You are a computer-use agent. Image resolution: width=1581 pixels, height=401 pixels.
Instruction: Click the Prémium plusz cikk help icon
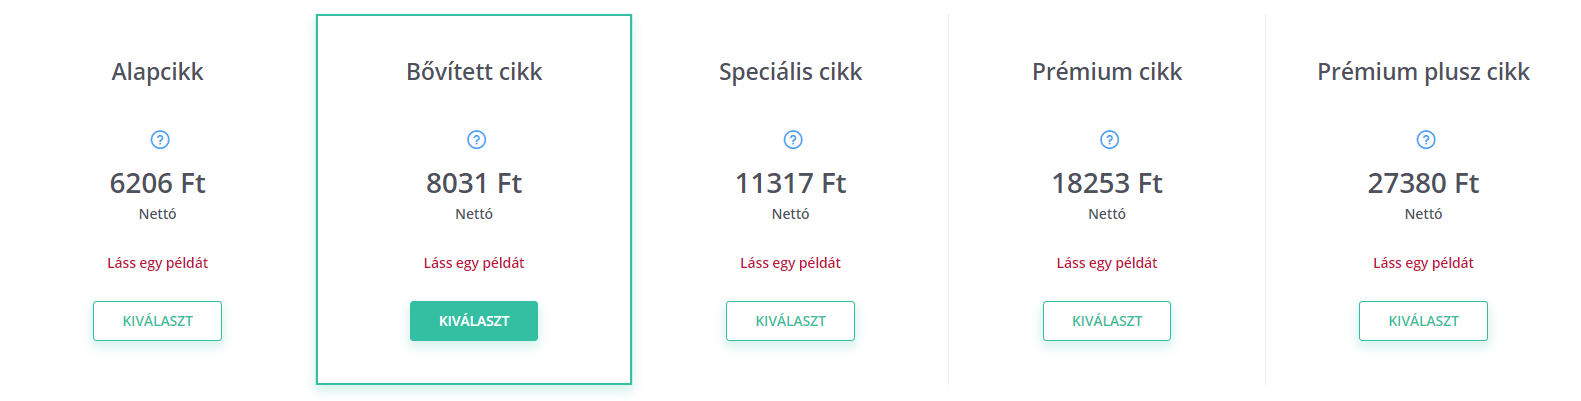[x=1426, y=140]
